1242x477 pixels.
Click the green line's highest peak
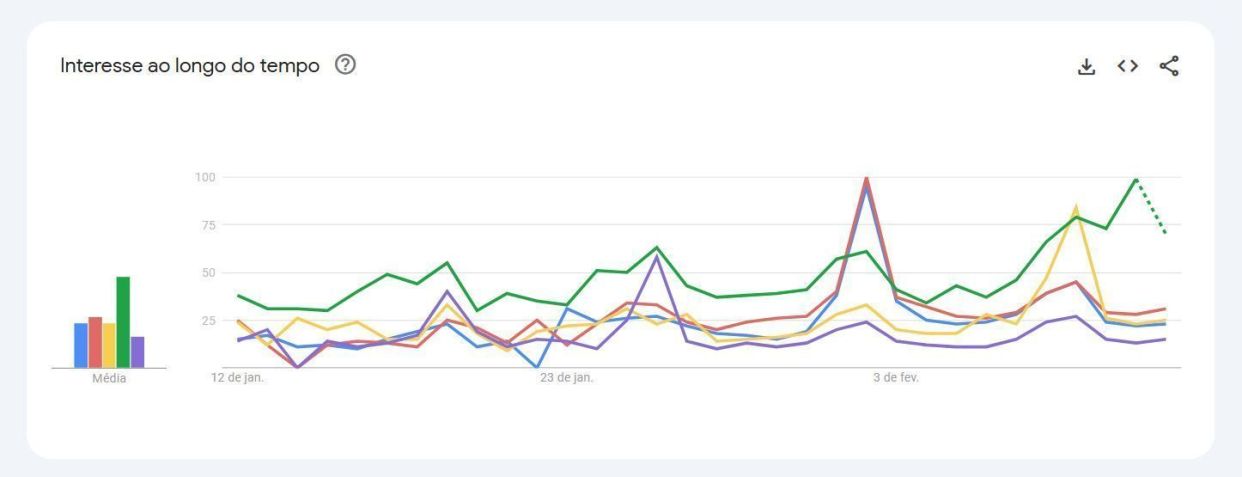point(1136,179)
